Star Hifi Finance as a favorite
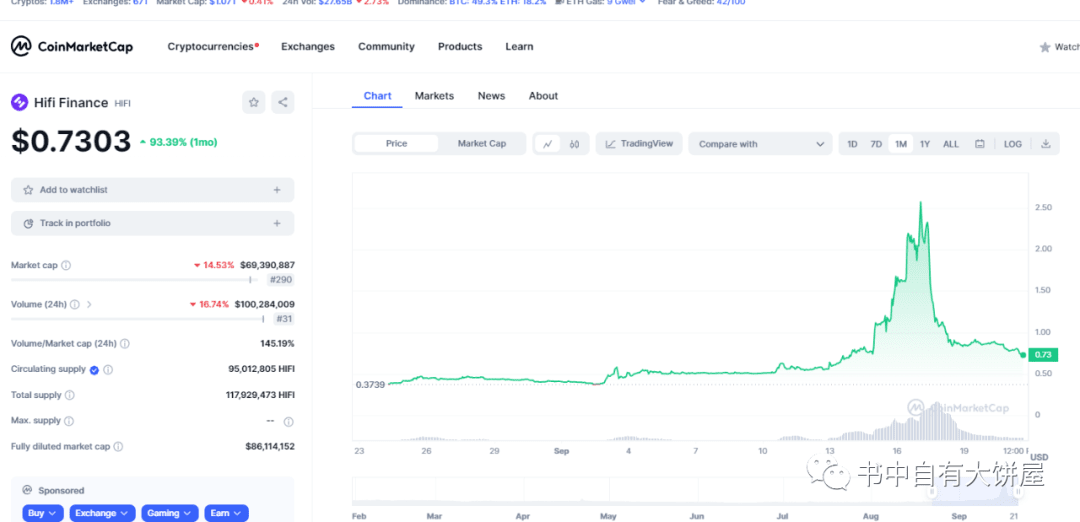 pyautogui.click(x=254, y=102)
